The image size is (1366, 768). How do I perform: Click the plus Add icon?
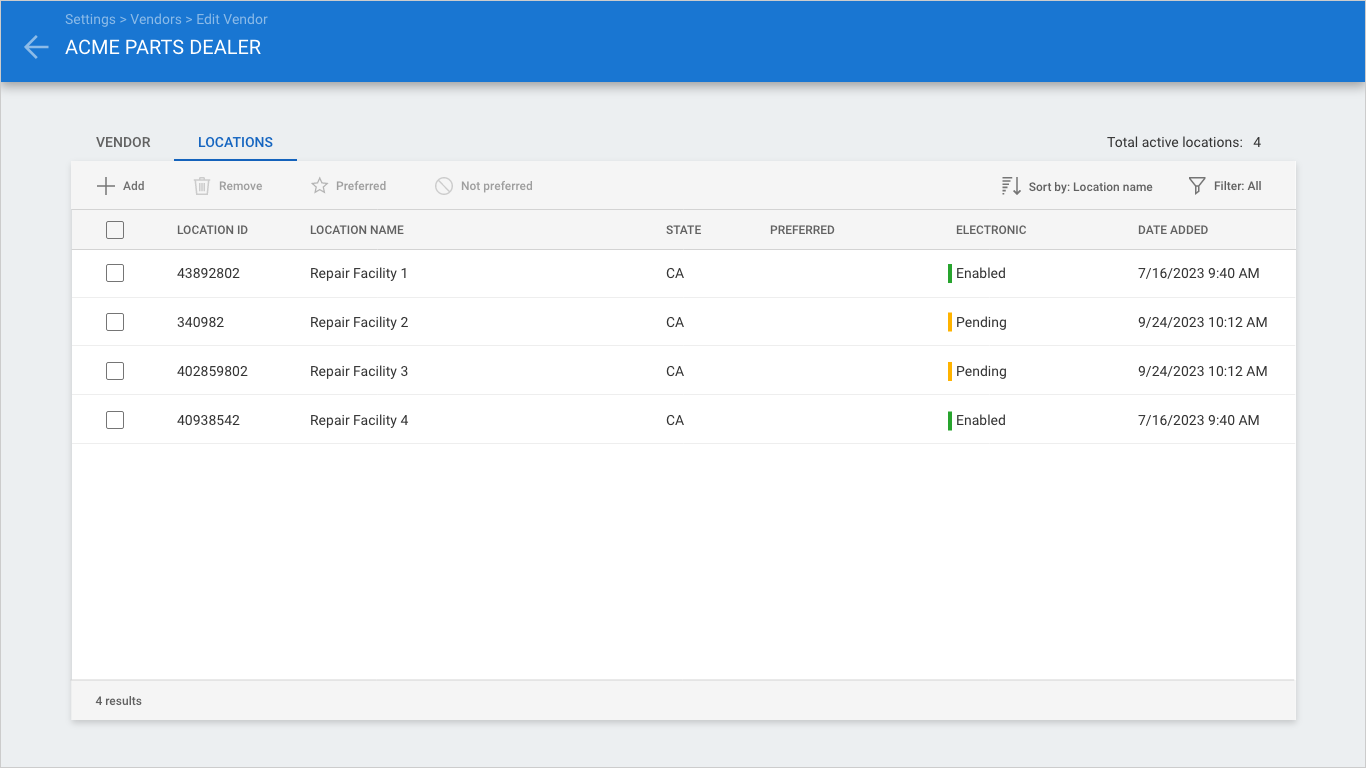point(106,186)
